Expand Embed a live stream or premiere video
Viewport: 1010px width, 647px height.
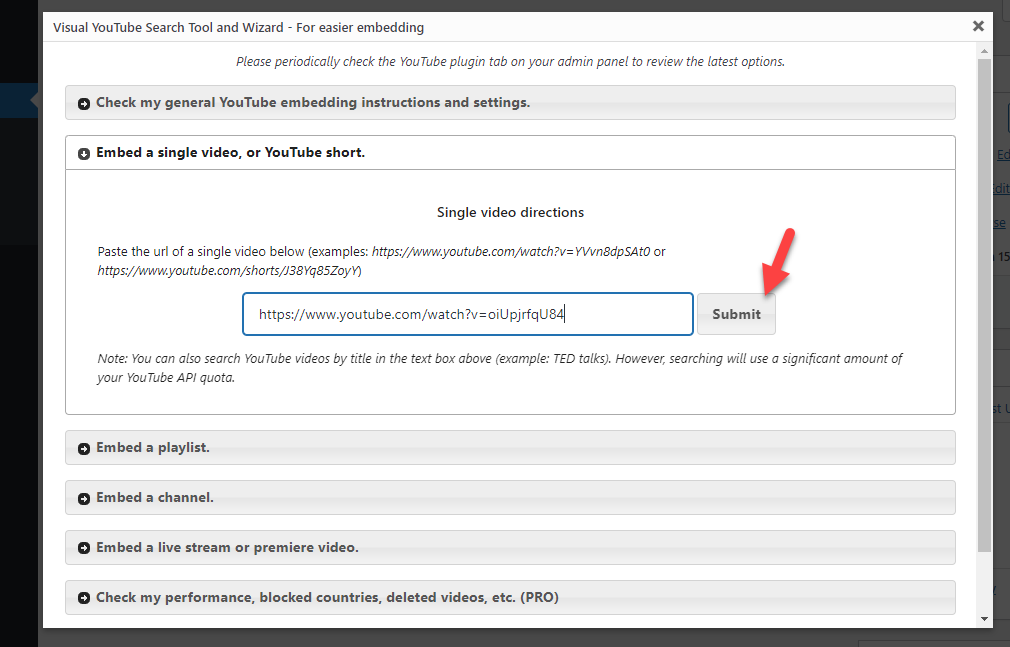[510, 548]
